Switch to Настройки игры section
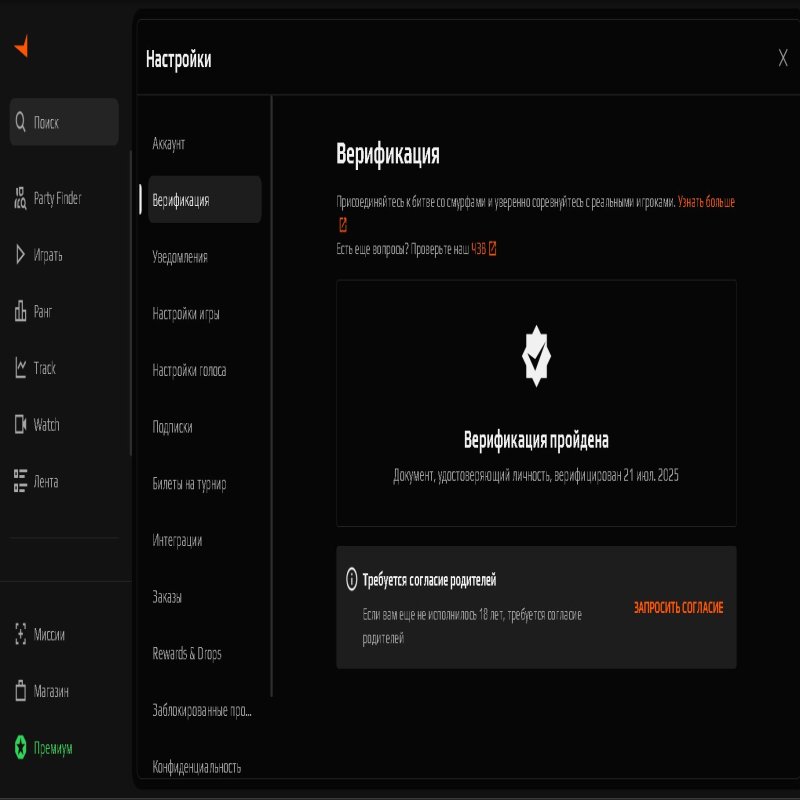The height and width of the screenshot is (800, 800). tap(186, 314)
